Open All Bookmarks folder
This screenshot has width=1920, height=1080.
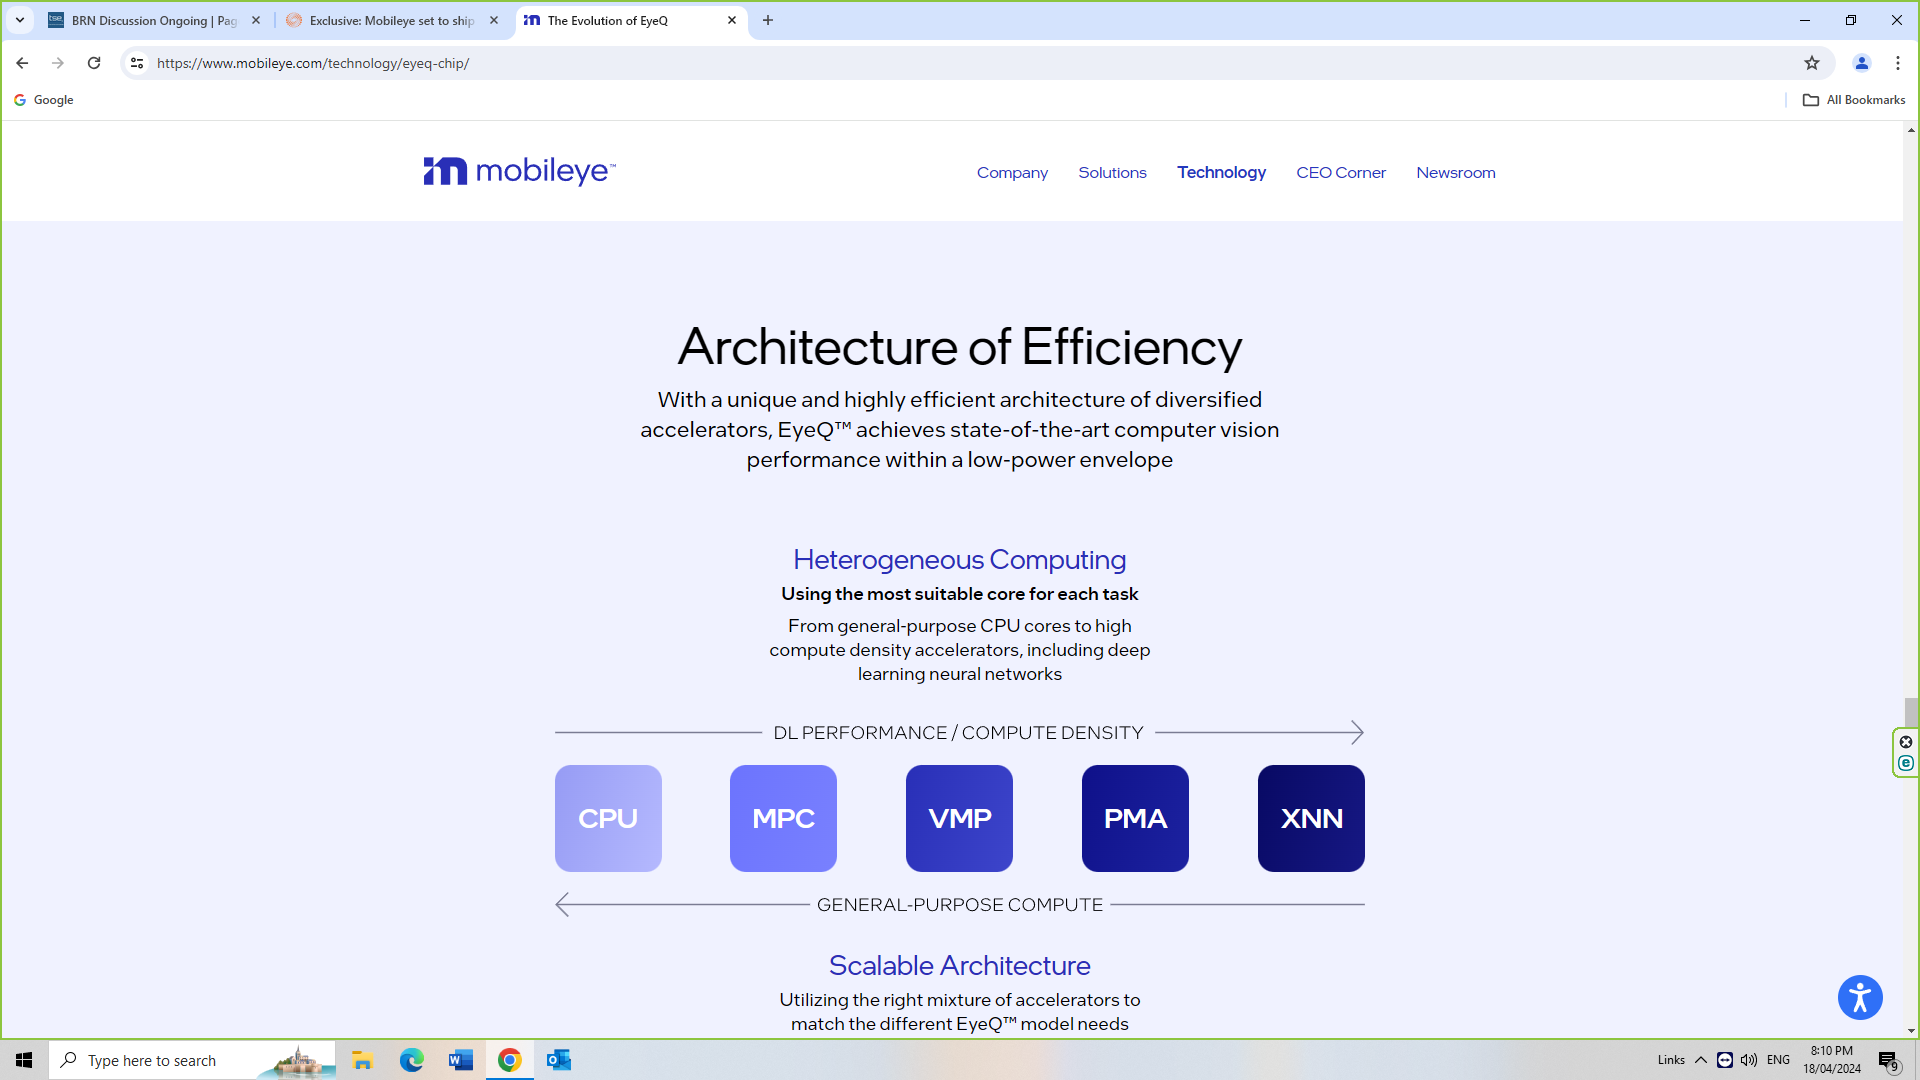(x=1854, y=100)
